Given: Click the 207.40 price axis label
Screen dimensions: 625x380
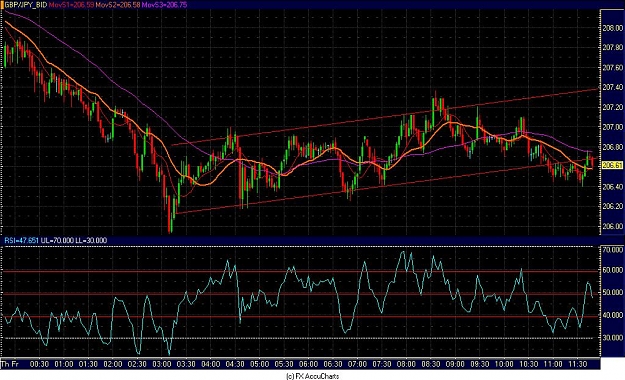Looking at the screenshot, I should 612,87.
